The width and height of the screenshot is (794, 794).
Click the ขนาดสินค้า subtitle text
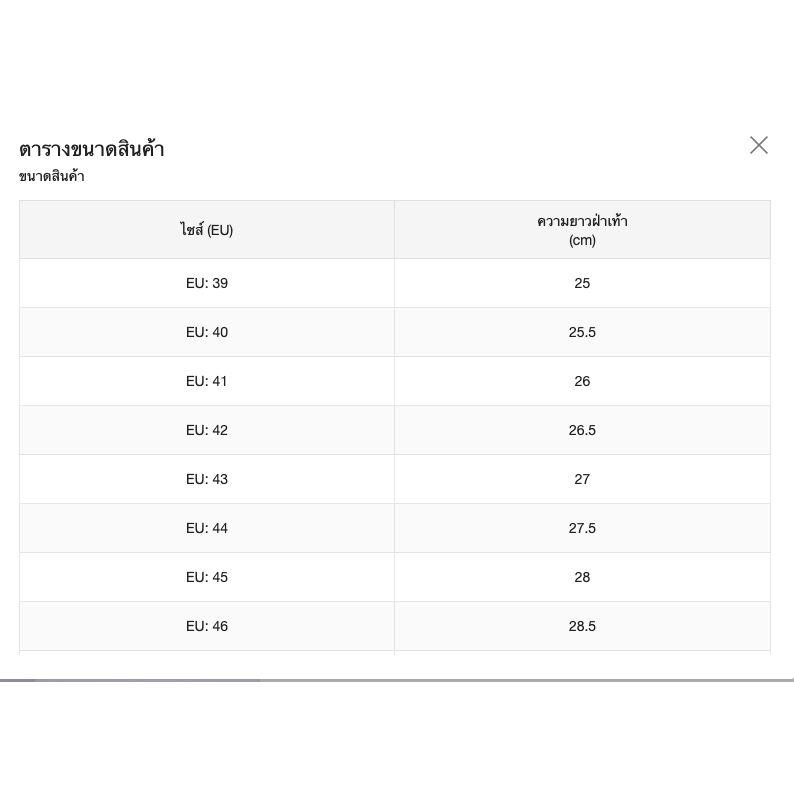pyautogui.click(x=52, y=176)
